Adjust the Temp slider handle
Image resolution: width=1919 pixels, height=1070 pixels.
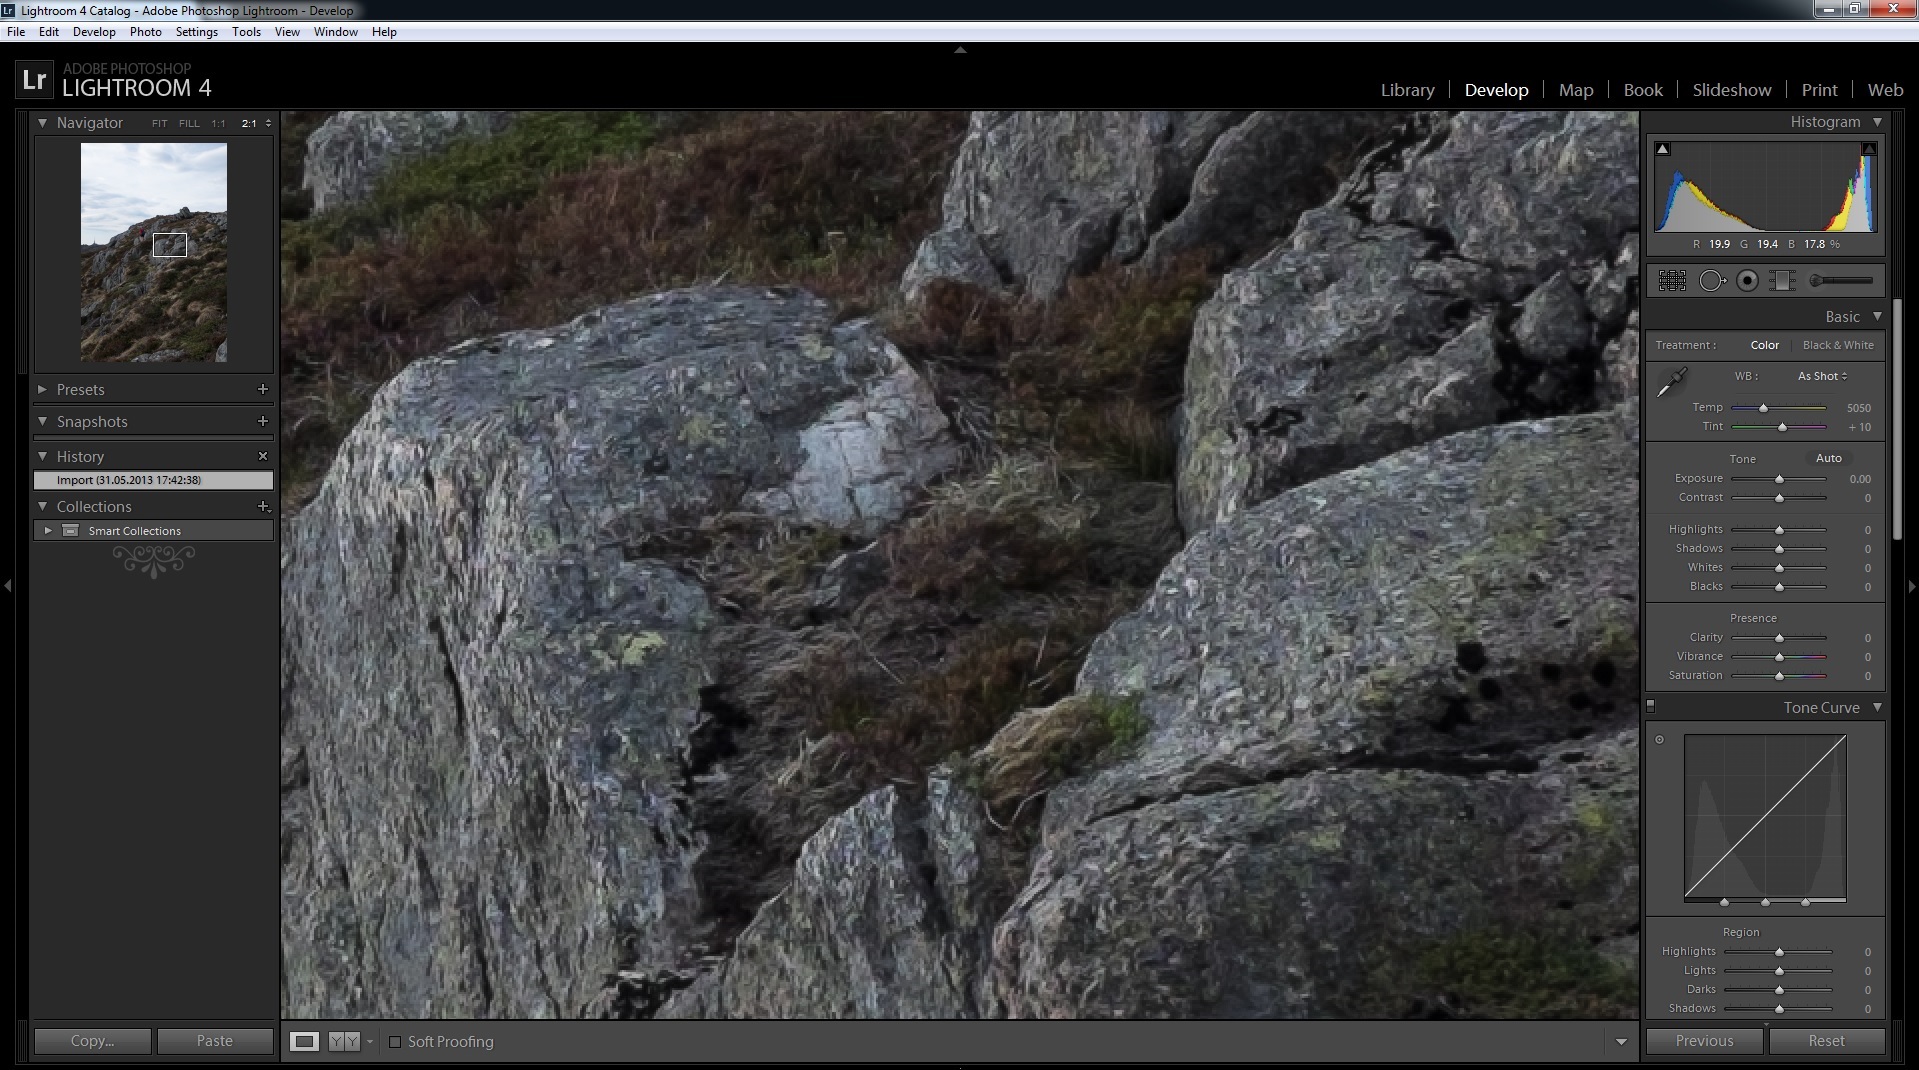tap(1763, 408)
